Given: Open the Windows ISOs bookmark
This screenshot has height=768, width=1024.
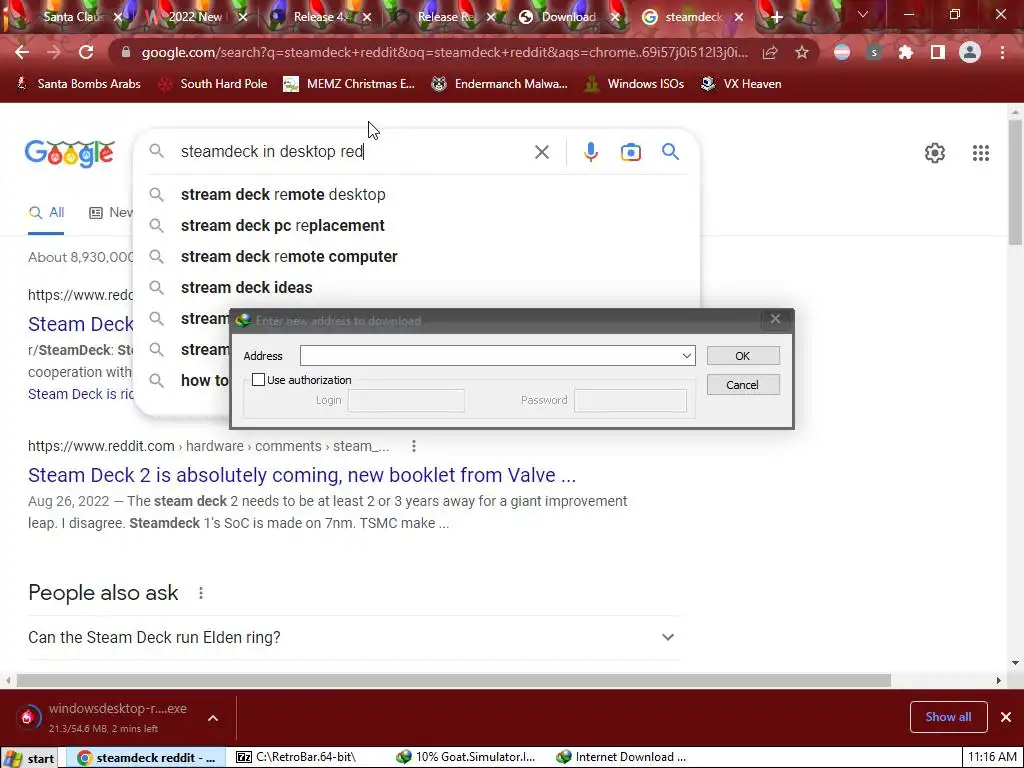Looking at the screenshot, I should pos(635,84).
